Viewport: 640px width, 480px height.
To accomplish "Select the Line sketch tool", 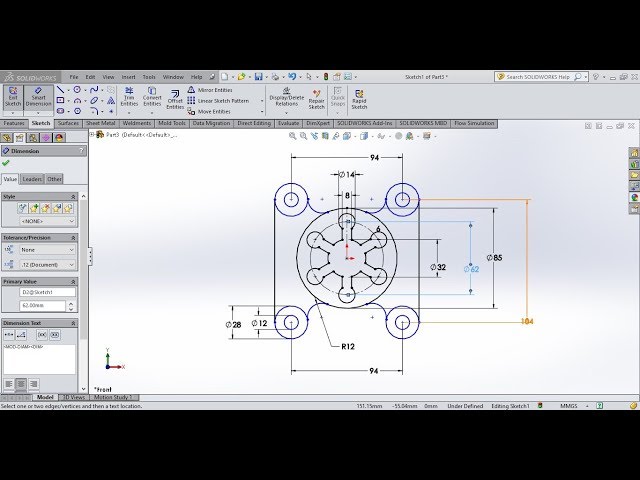I will click(60, 89).
